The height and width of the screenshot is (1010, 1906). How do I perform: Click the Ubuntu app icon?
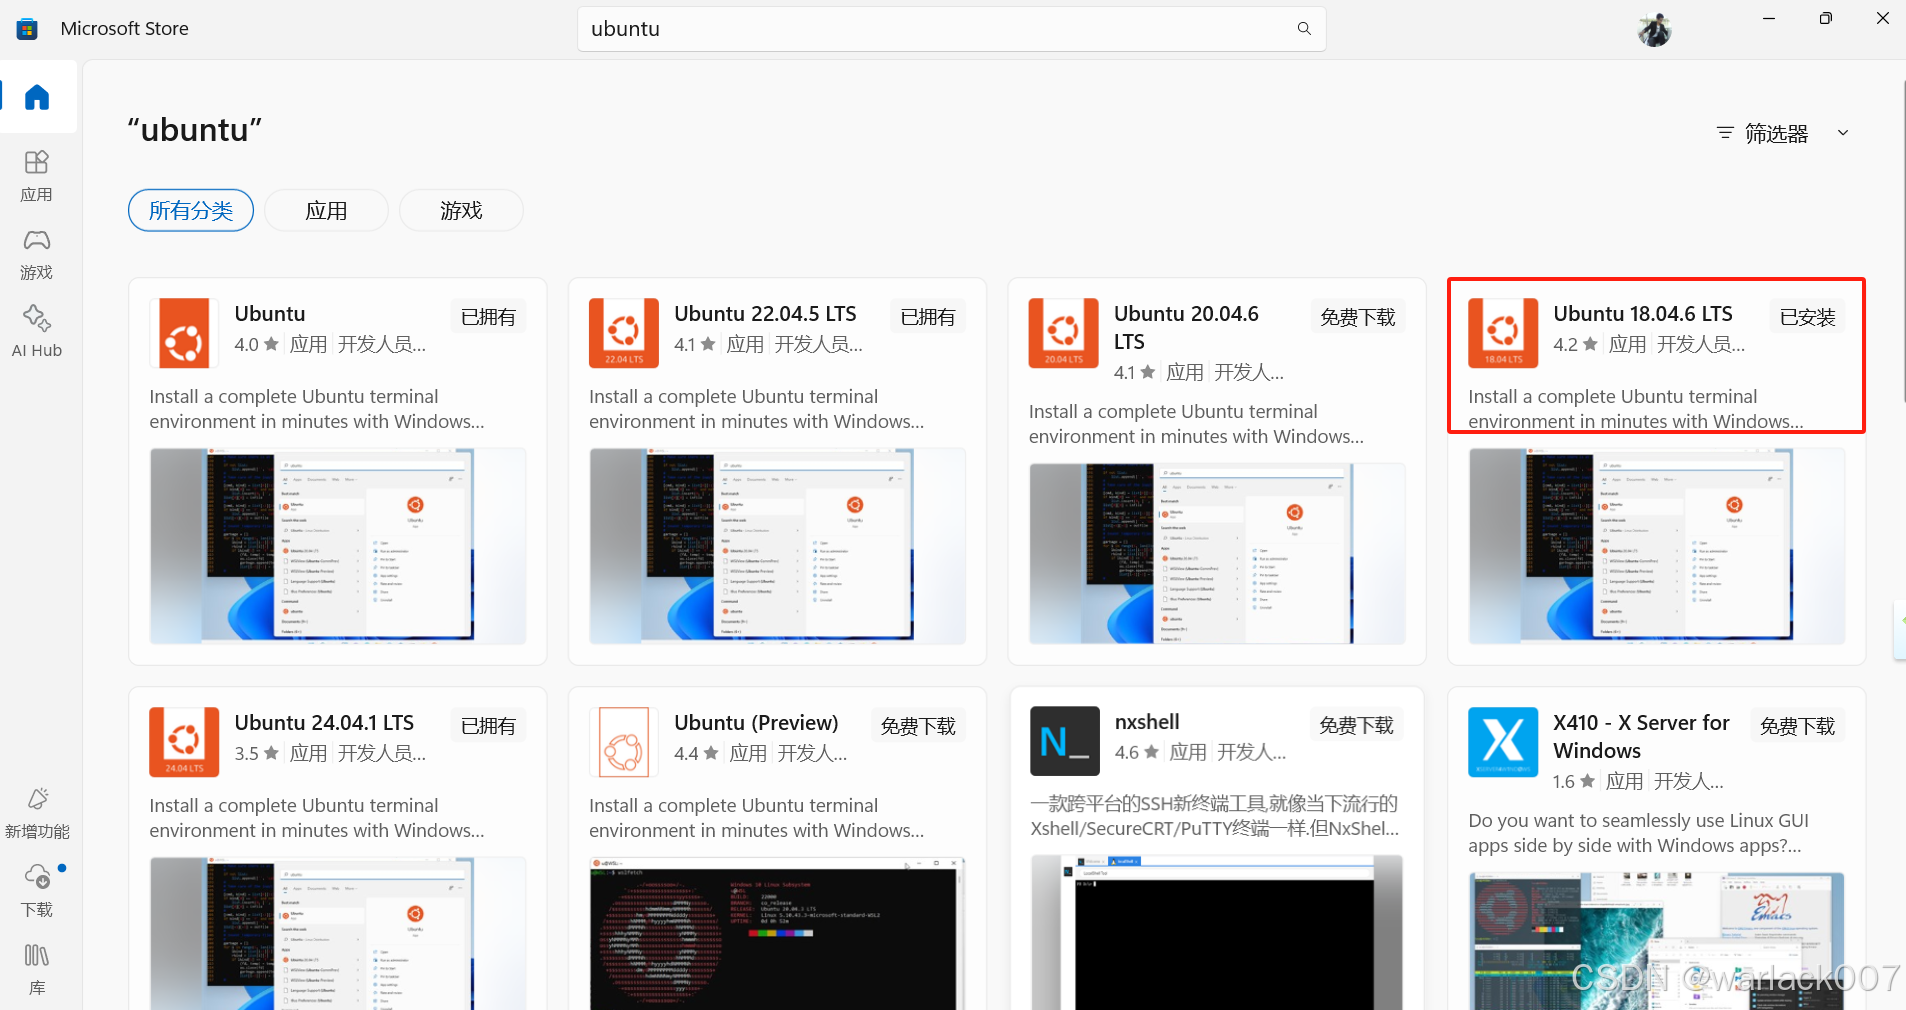click(x=184, y=333)
